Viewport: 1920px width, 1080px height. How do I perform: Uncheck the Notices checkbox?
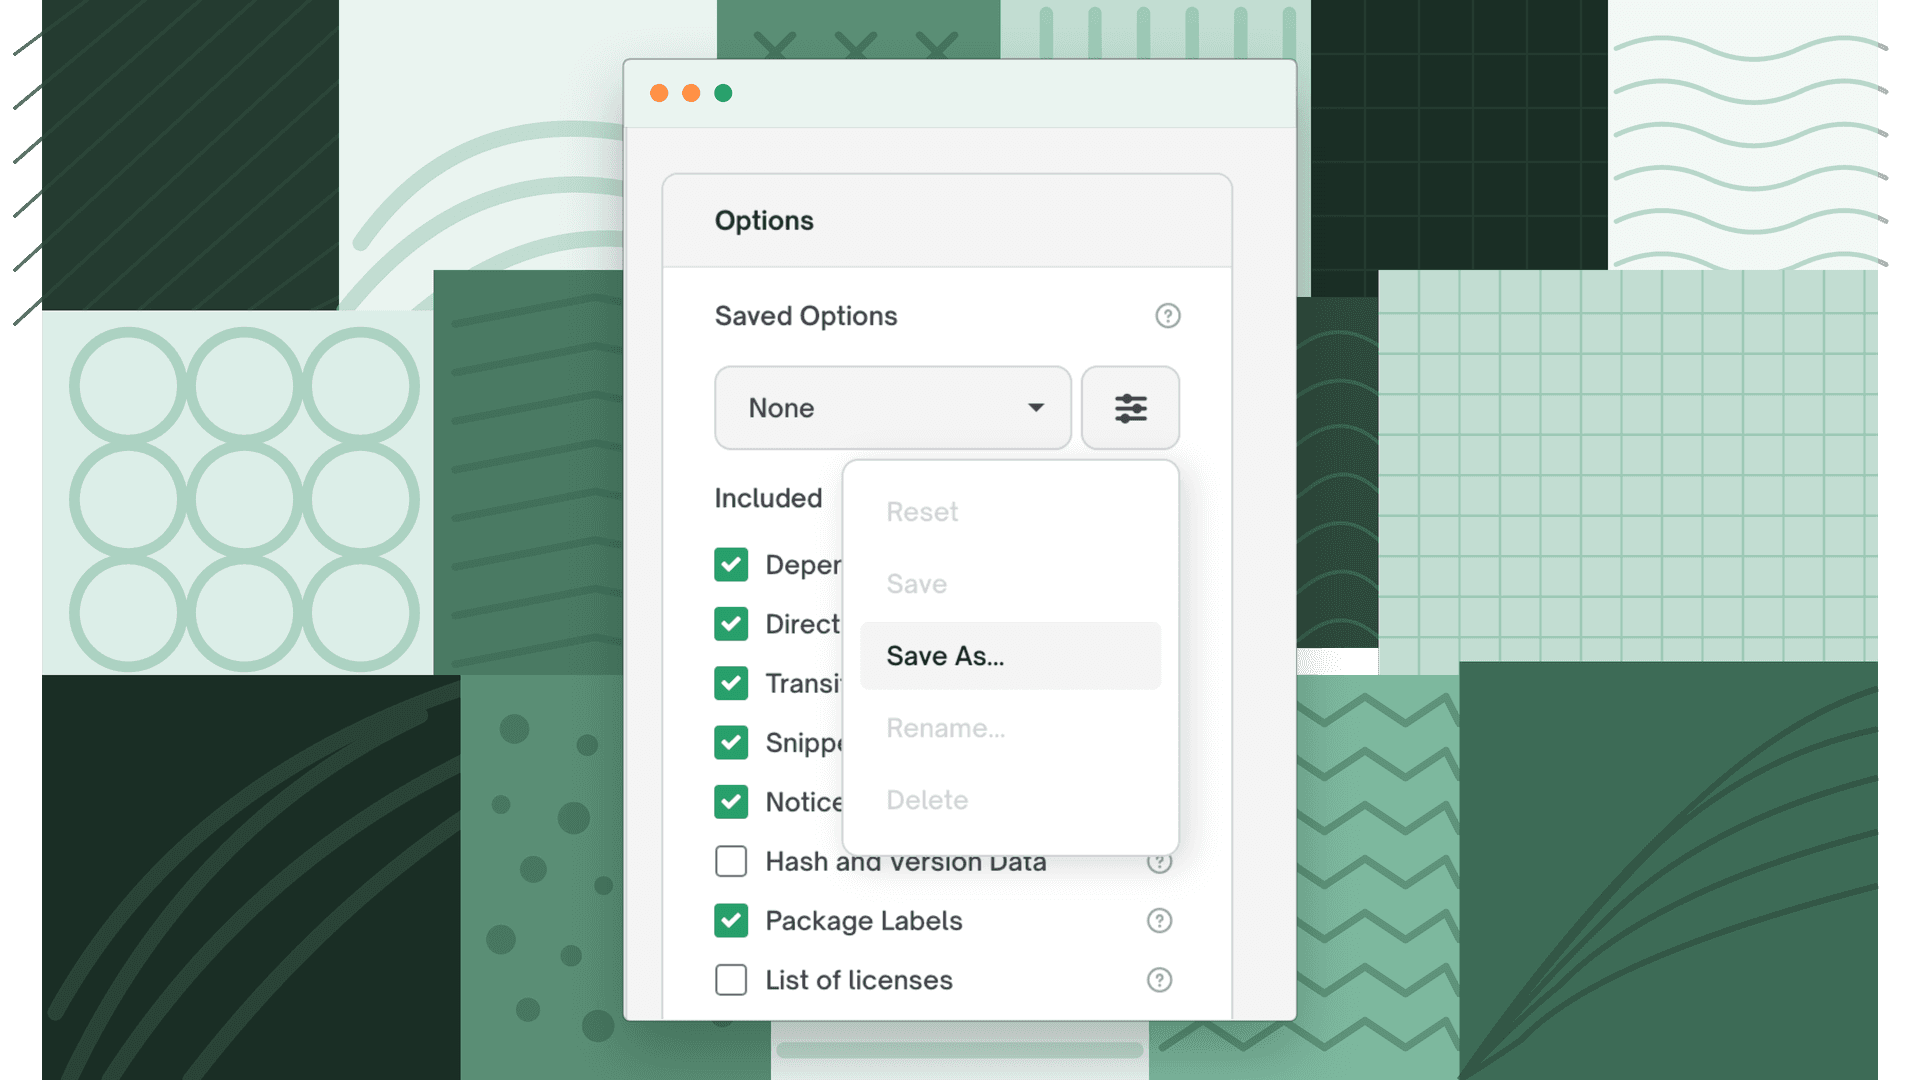click(731, 802)
